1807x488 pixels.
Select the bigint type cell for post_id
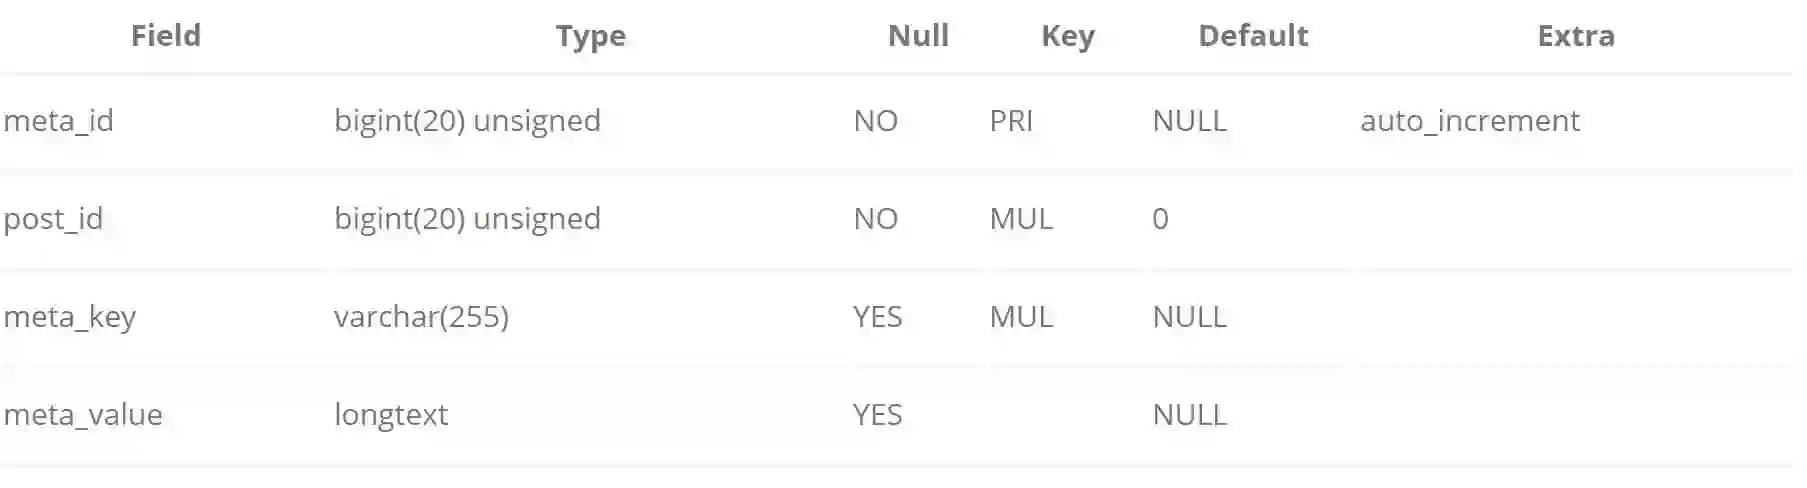pos(467,219)
